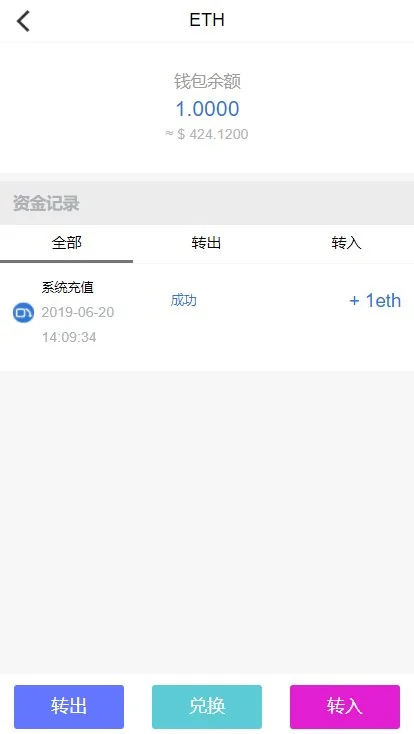Click the 系统充值 title text

click(x=67, y=287)
